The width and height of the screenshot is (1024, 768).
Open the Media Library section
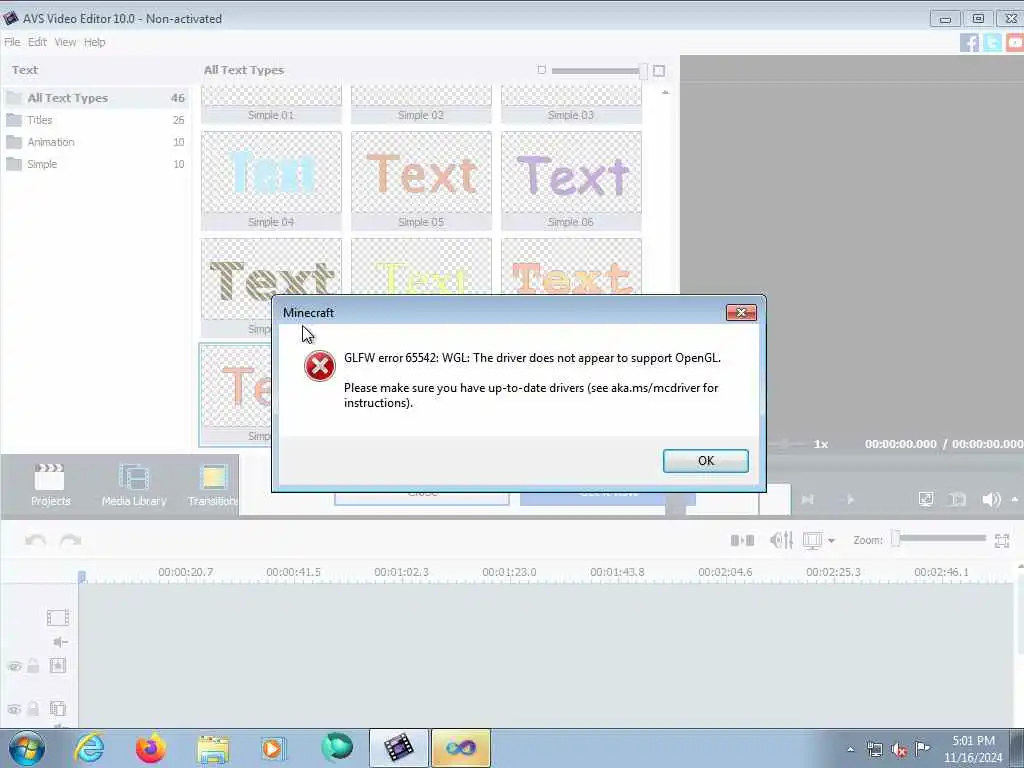coord(134,485)
